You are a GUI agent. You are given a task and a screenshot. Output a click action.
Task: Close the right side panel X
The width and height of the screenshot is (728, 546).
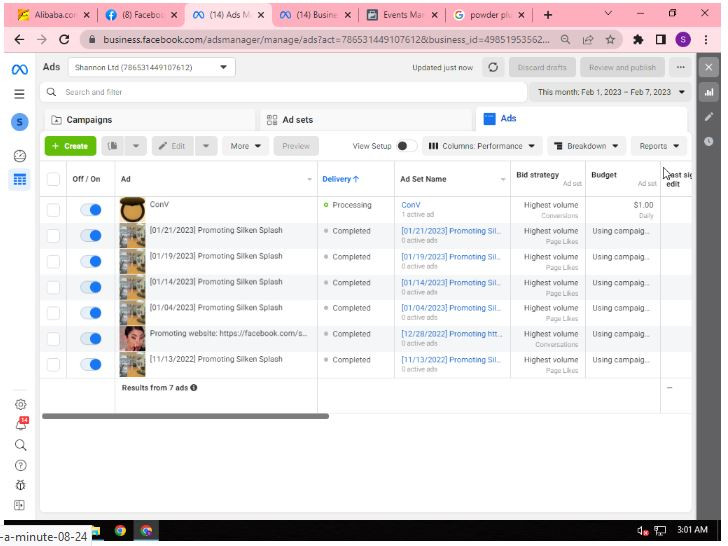[x=708, y=68]
